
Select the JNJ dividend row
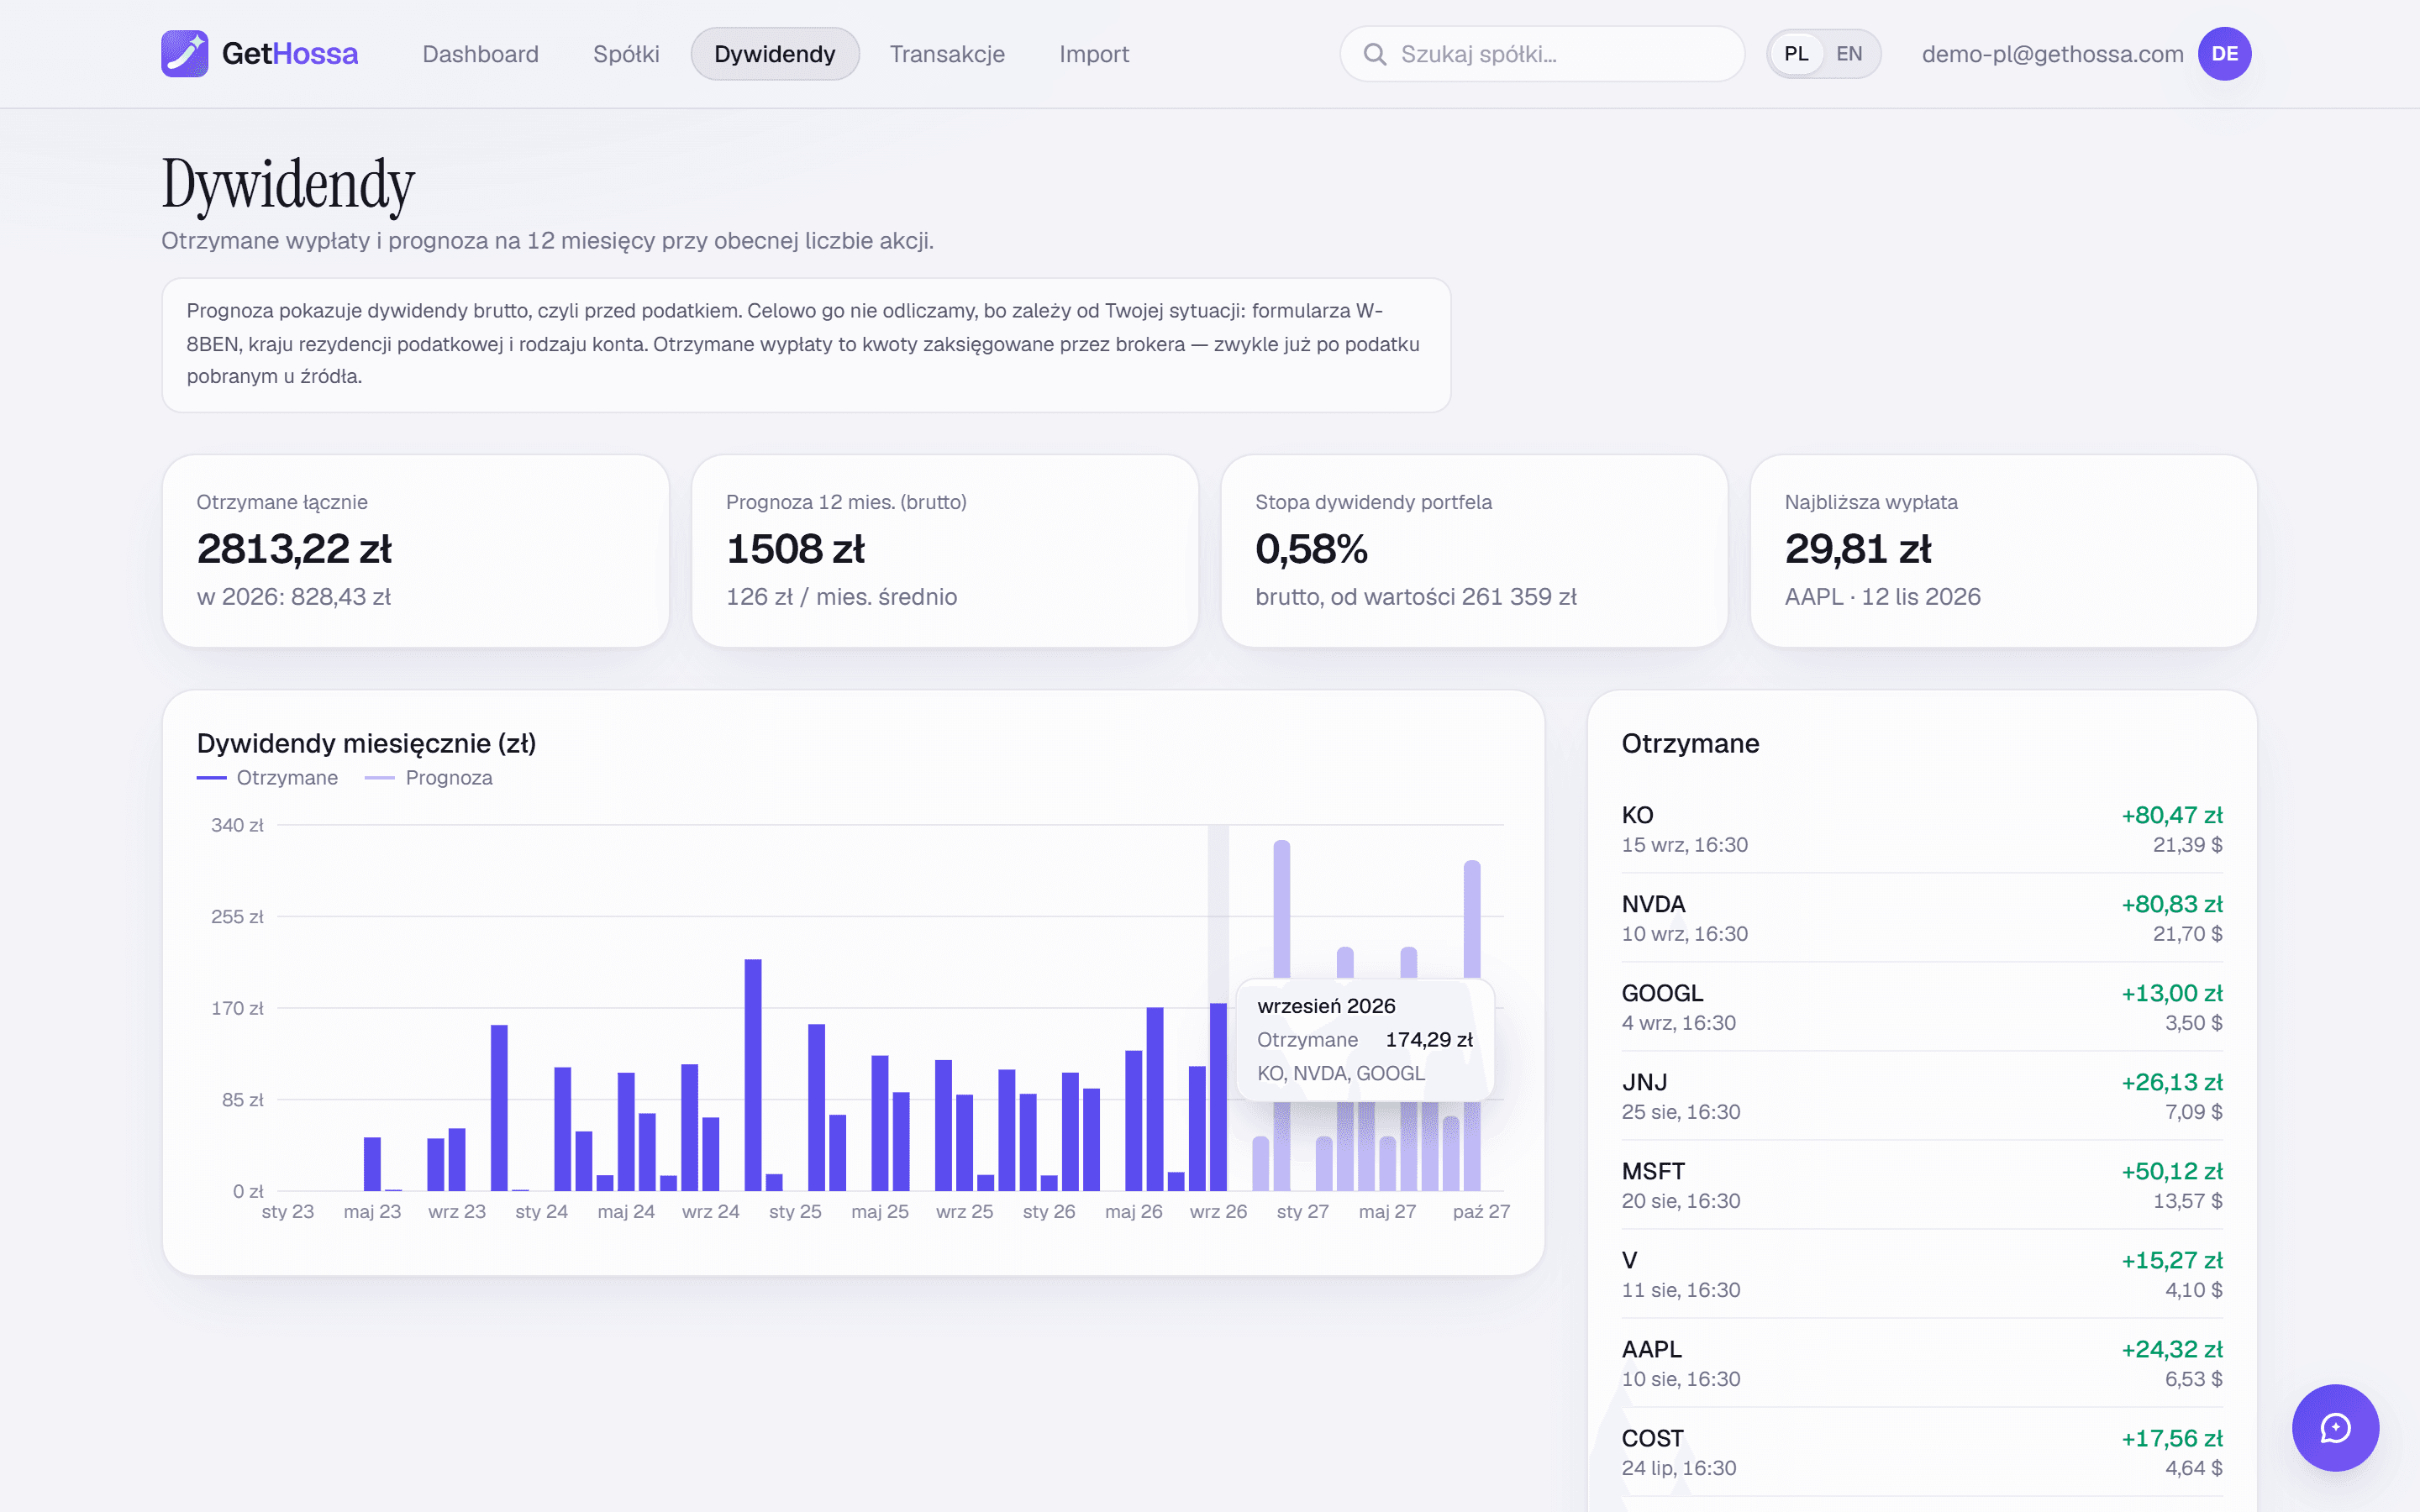(x=1922, y=1096)
